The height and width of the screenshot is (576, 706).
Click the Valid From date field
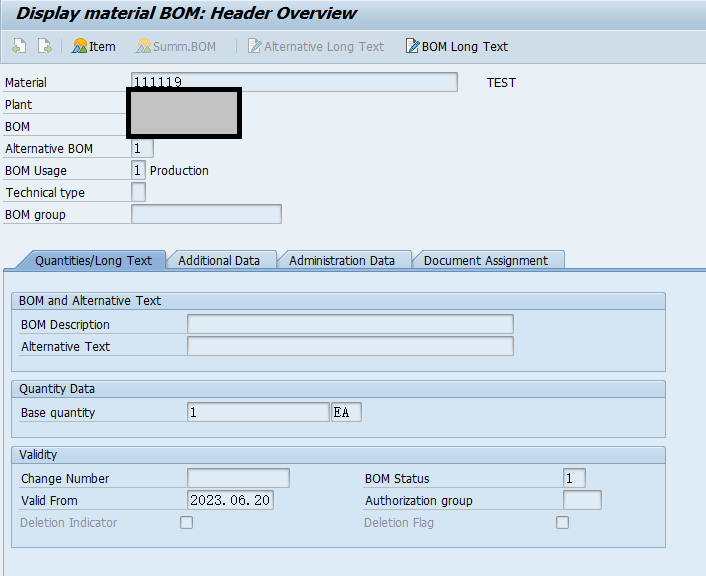coord(230,500)
